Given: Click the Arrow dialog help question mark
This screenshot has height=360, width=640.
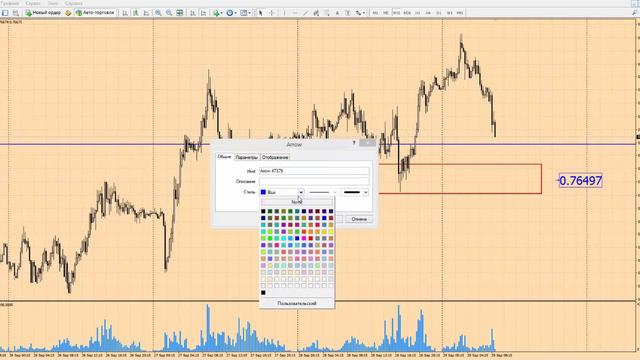Looking at the screenshot, I should [x=354, y=143].
